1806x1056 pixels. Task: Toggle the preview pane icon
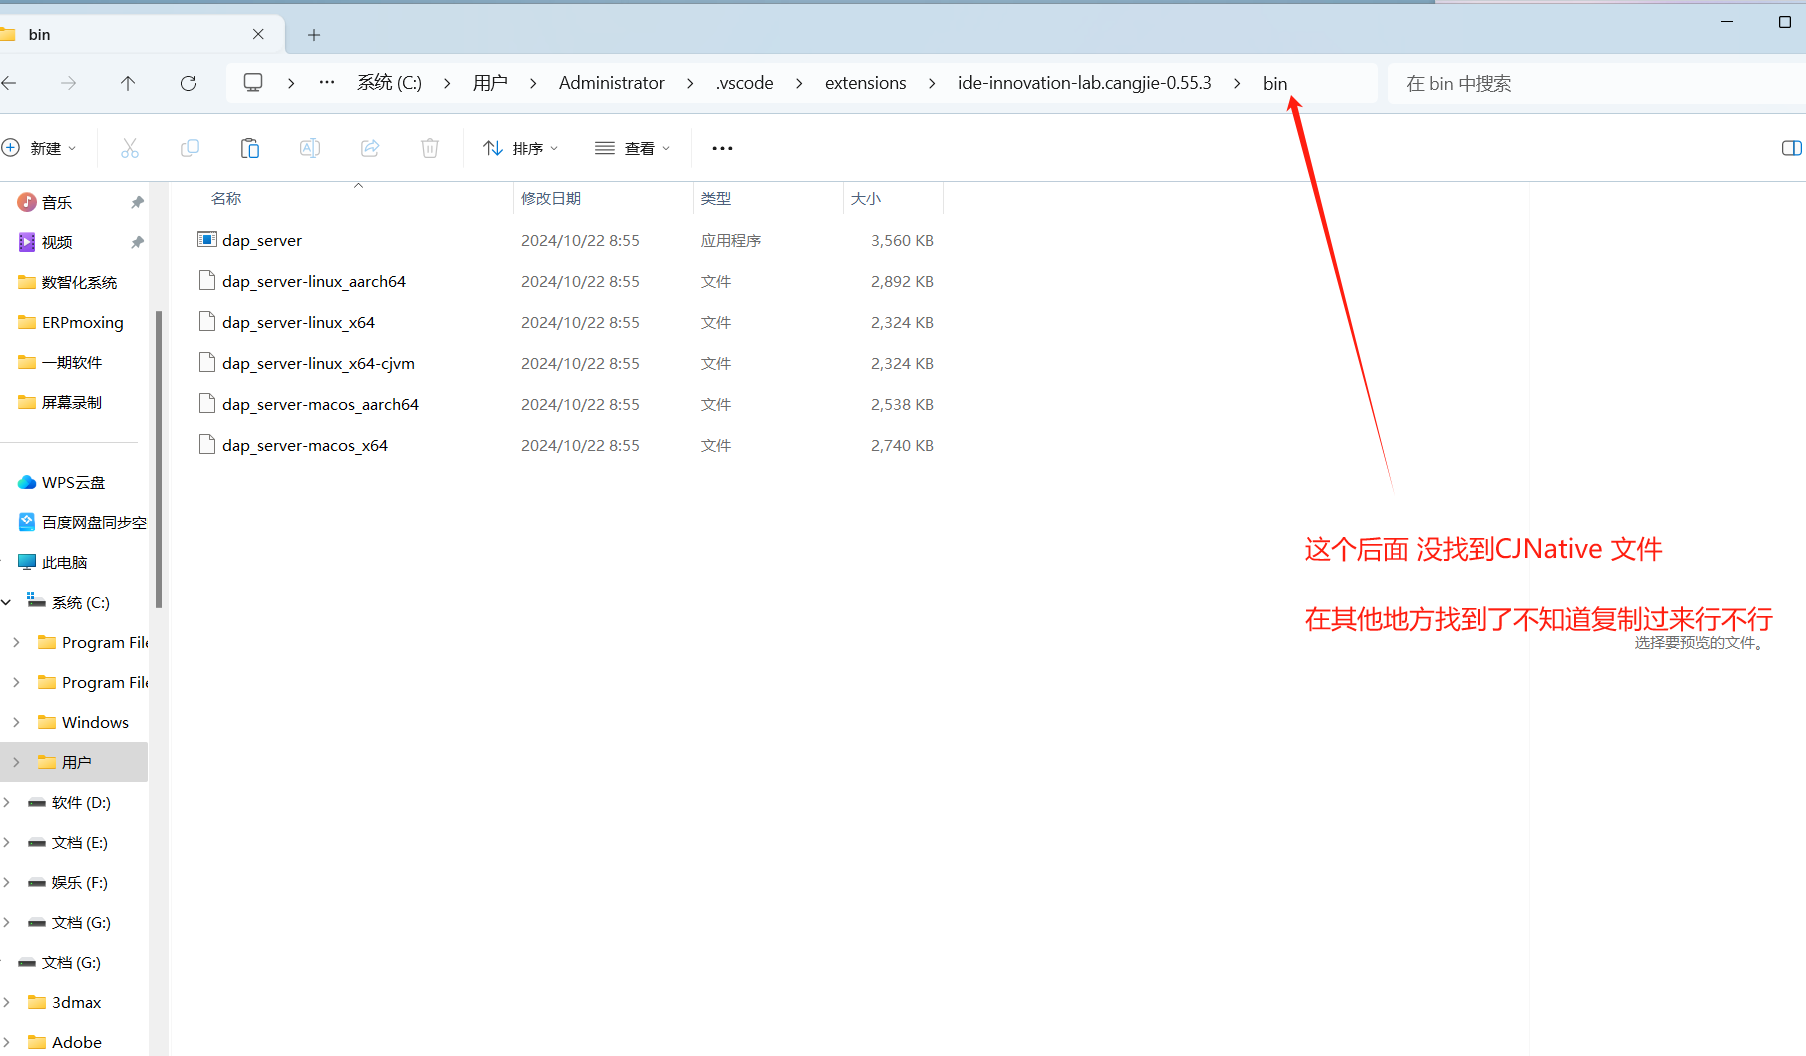1791,148
